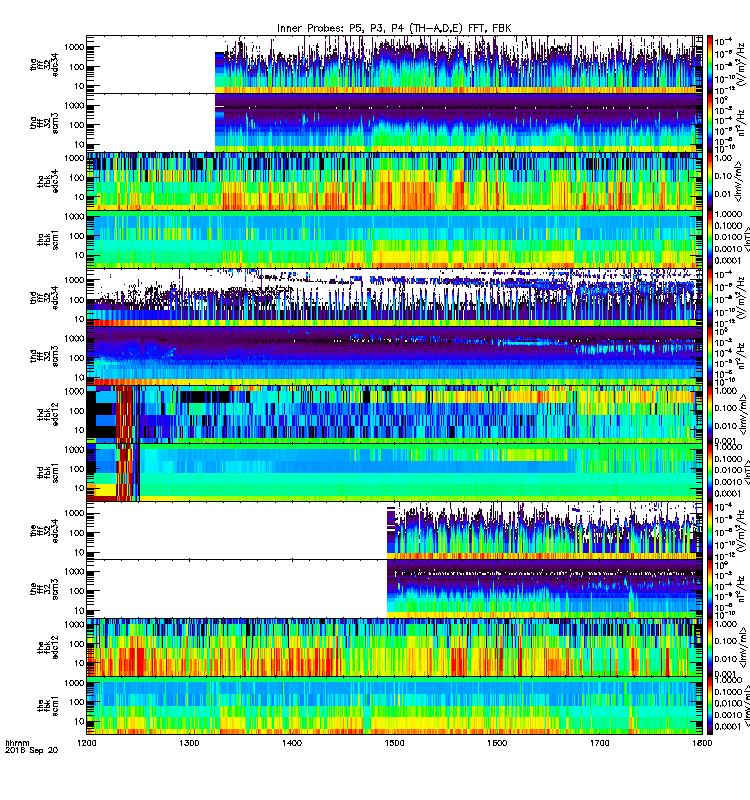750x800 pixels.
Task: Click the "1400" time axis label
Action: tap(291, 743)
